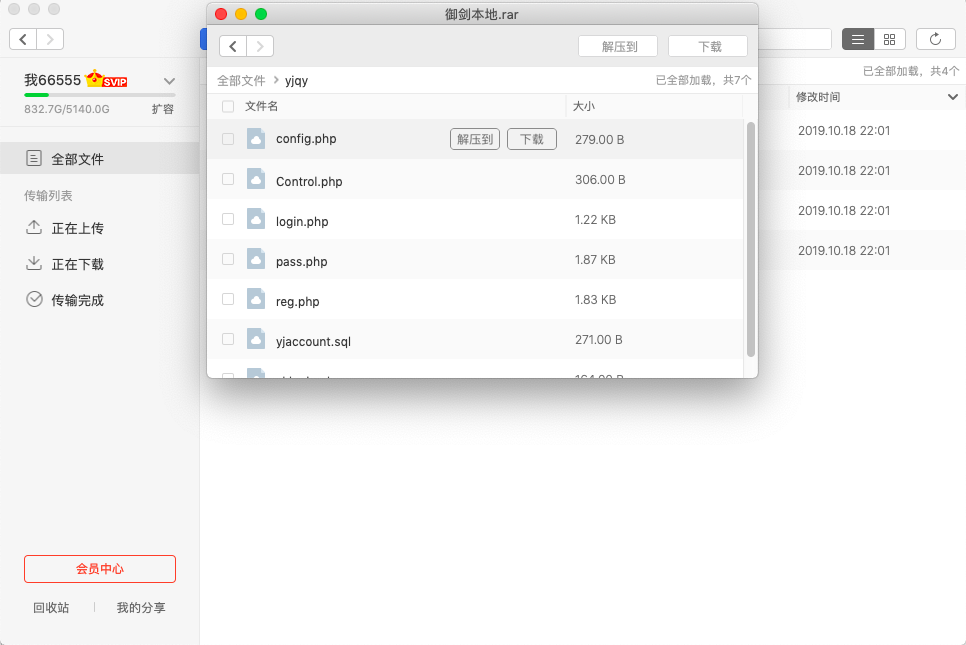Click the list view icon
966x645 pixels.
[858, 39]
